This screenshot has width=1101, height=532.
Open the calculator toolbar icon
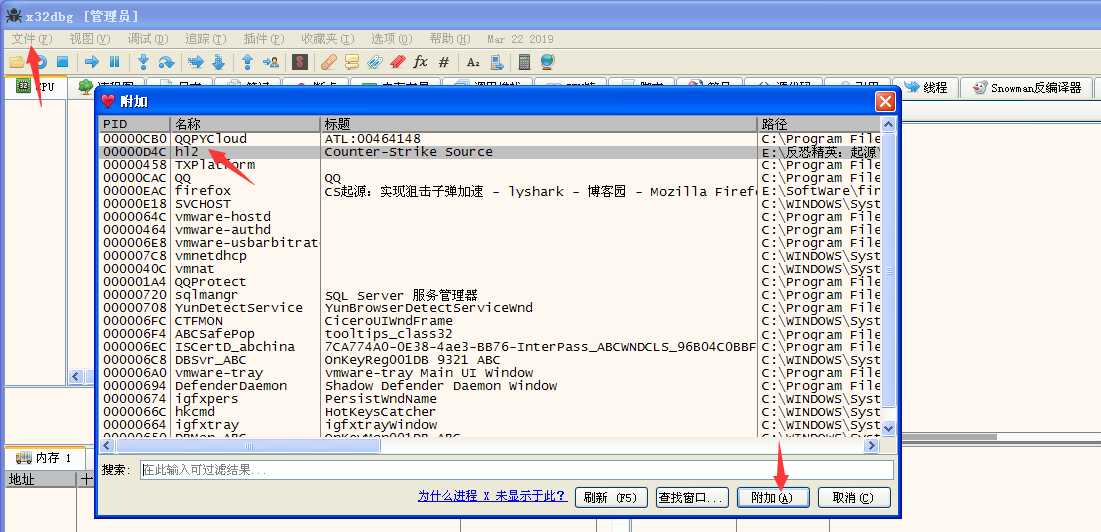(524, 62)
